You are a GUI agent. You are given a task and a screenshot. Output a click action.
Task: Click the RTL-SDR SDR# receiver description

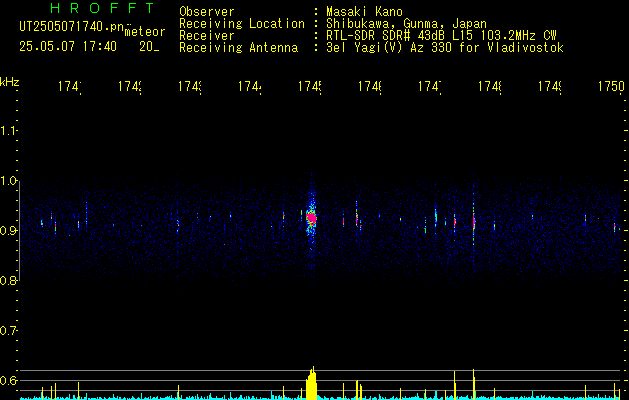[x=441, y=36]
